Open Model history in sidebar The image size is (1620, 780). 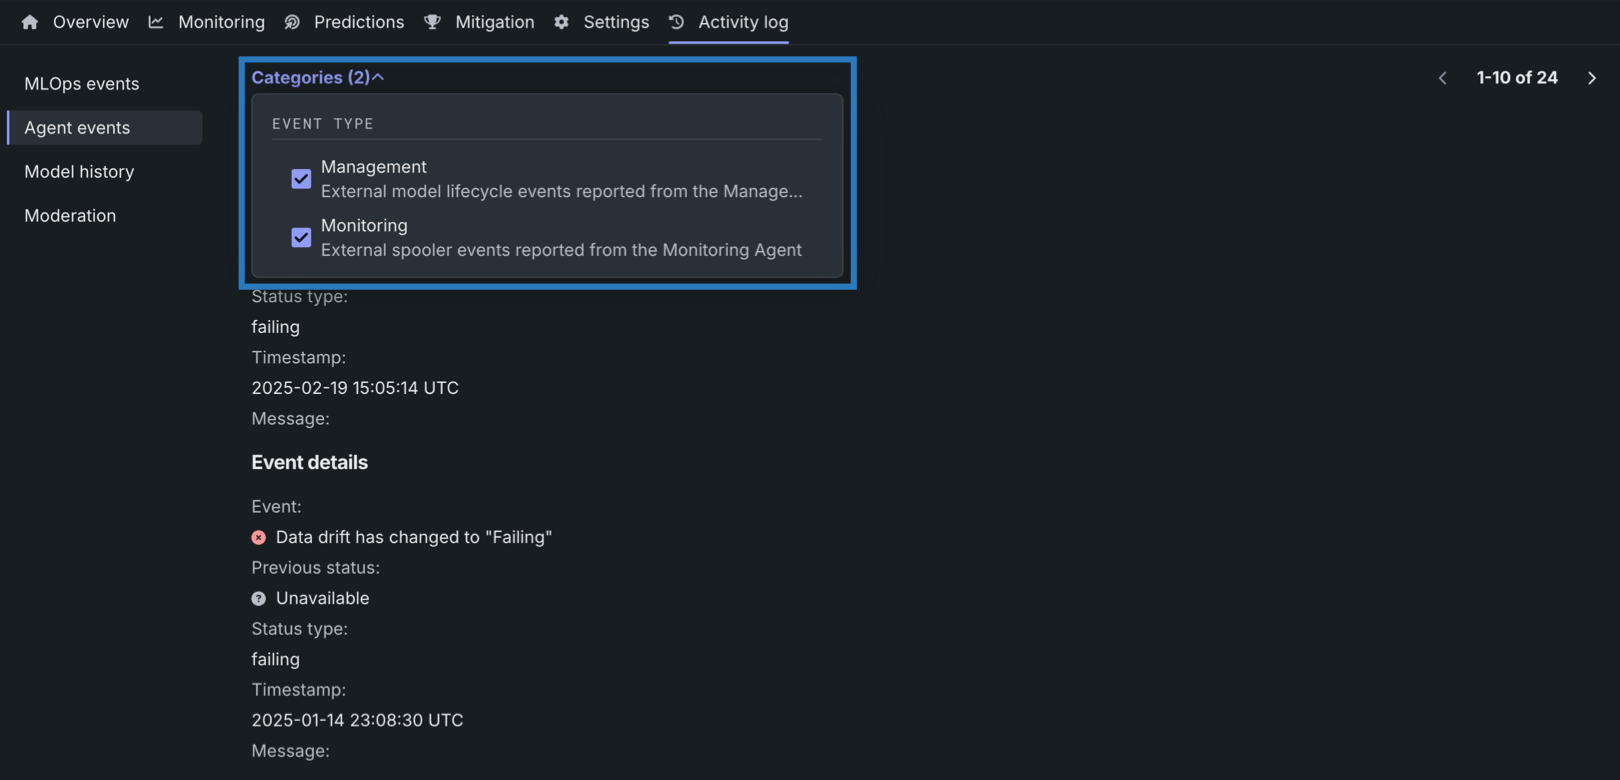point(79,172)
